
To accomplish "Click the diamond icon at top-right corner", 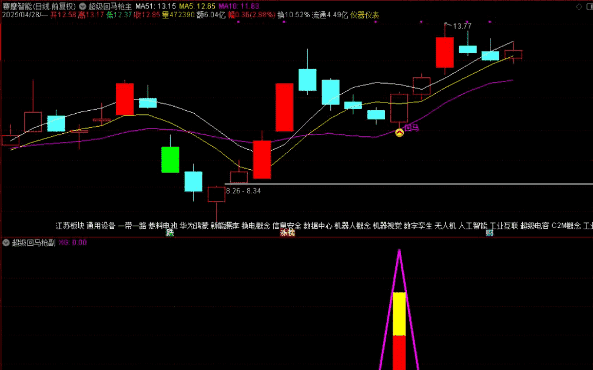I will [x=579, y=6].
